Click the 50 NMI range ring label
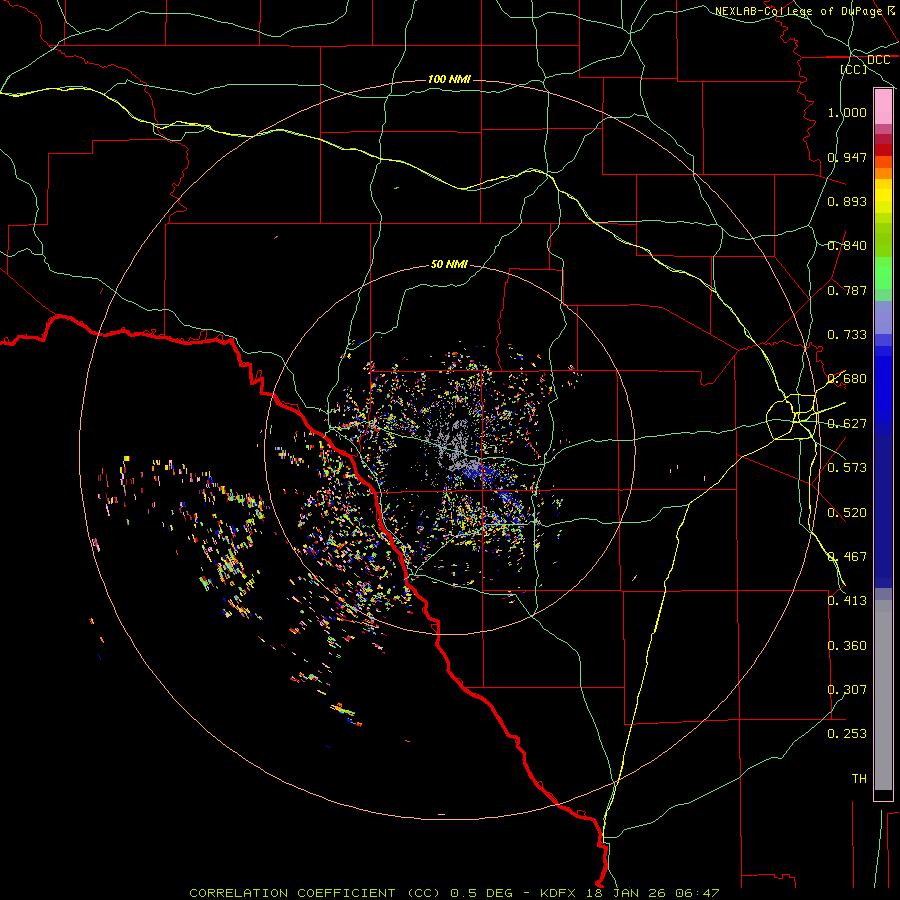Viewport: 900px width, 900px height. (x=449, y=264)
